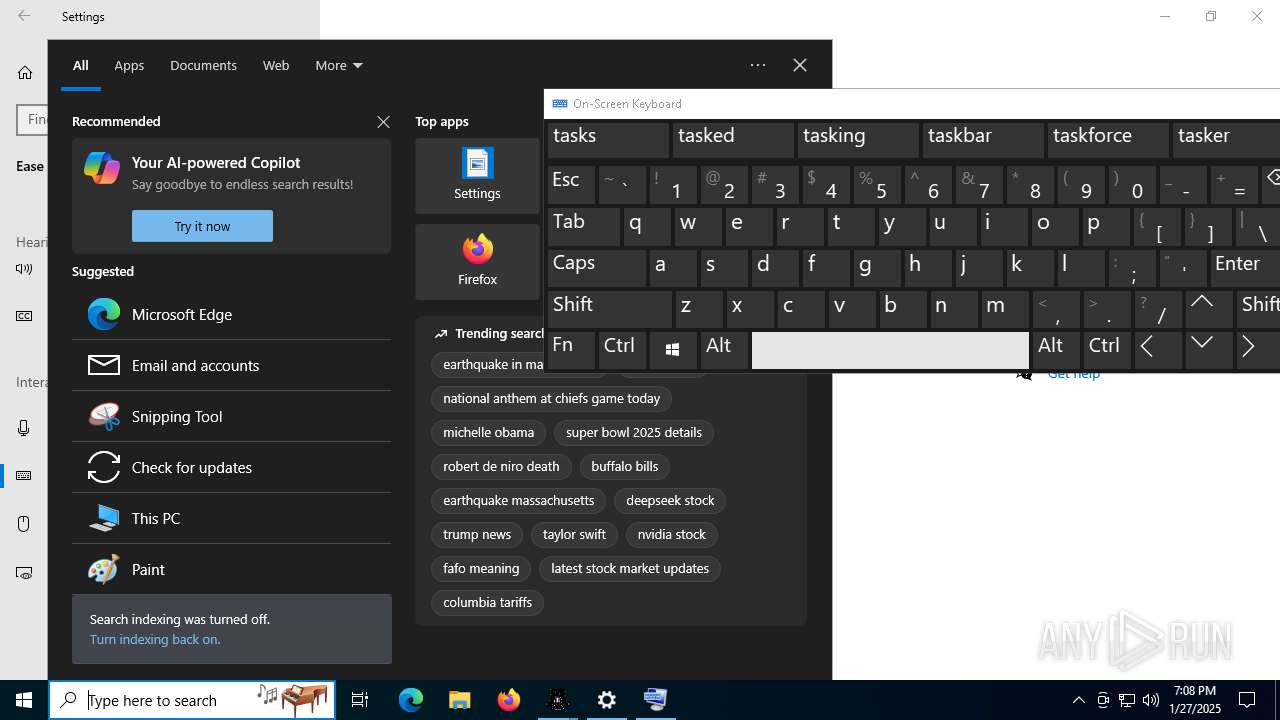Show hidden tray icons chevron
Viewport: 1280px width, 720px height.
point(1079,700)
